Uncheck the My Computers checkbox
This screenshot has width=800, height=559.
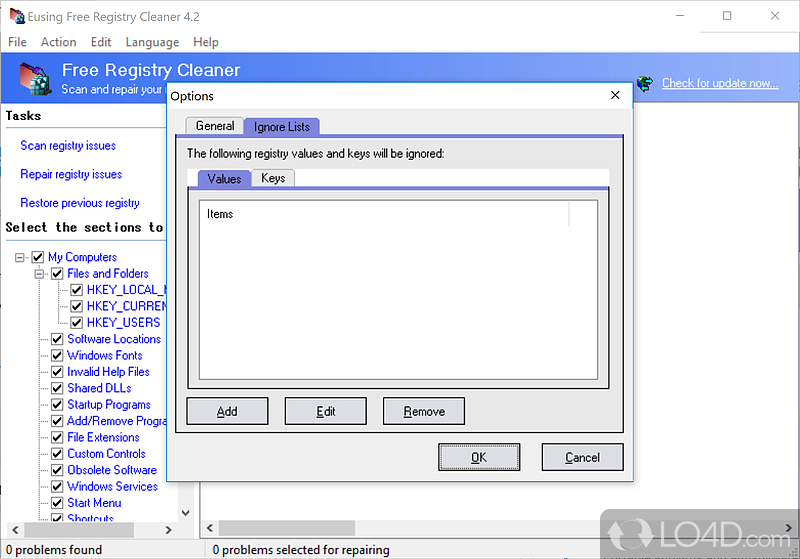[x=38, y=257]
